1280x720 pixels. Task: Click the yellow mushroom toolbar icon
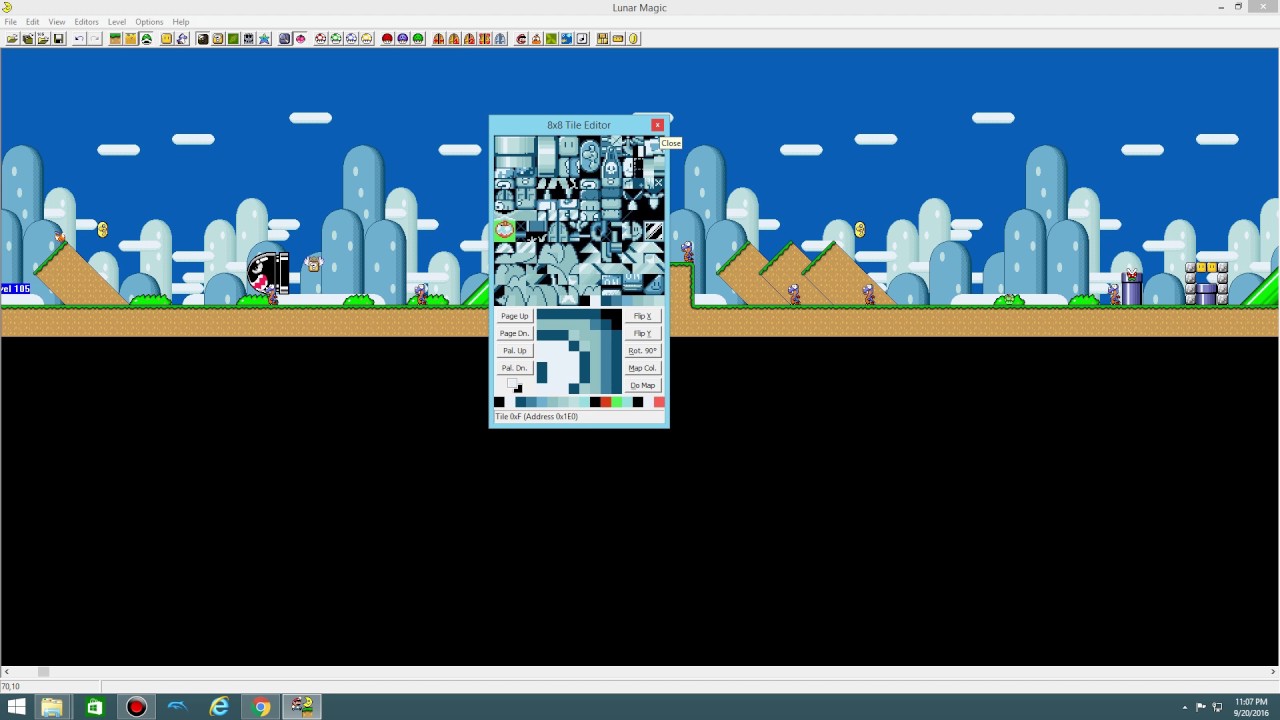(367, 39)
